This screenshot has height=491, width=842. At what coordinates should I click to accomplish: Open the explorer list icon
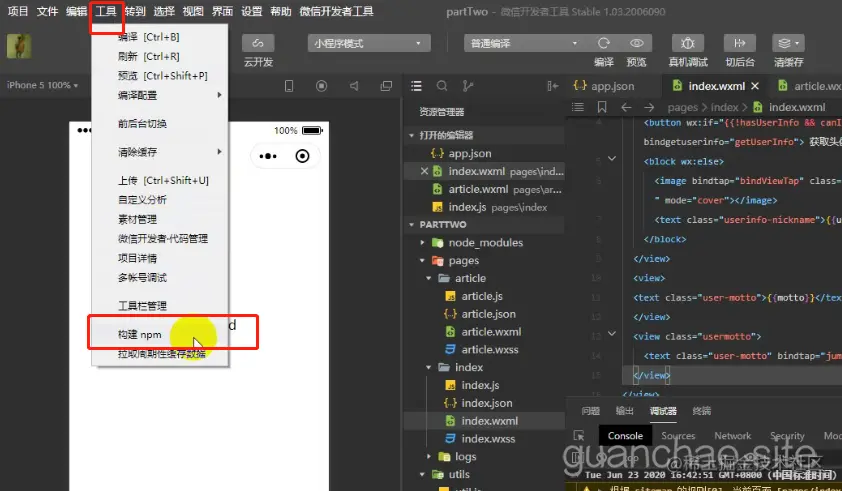coord(416,86)
